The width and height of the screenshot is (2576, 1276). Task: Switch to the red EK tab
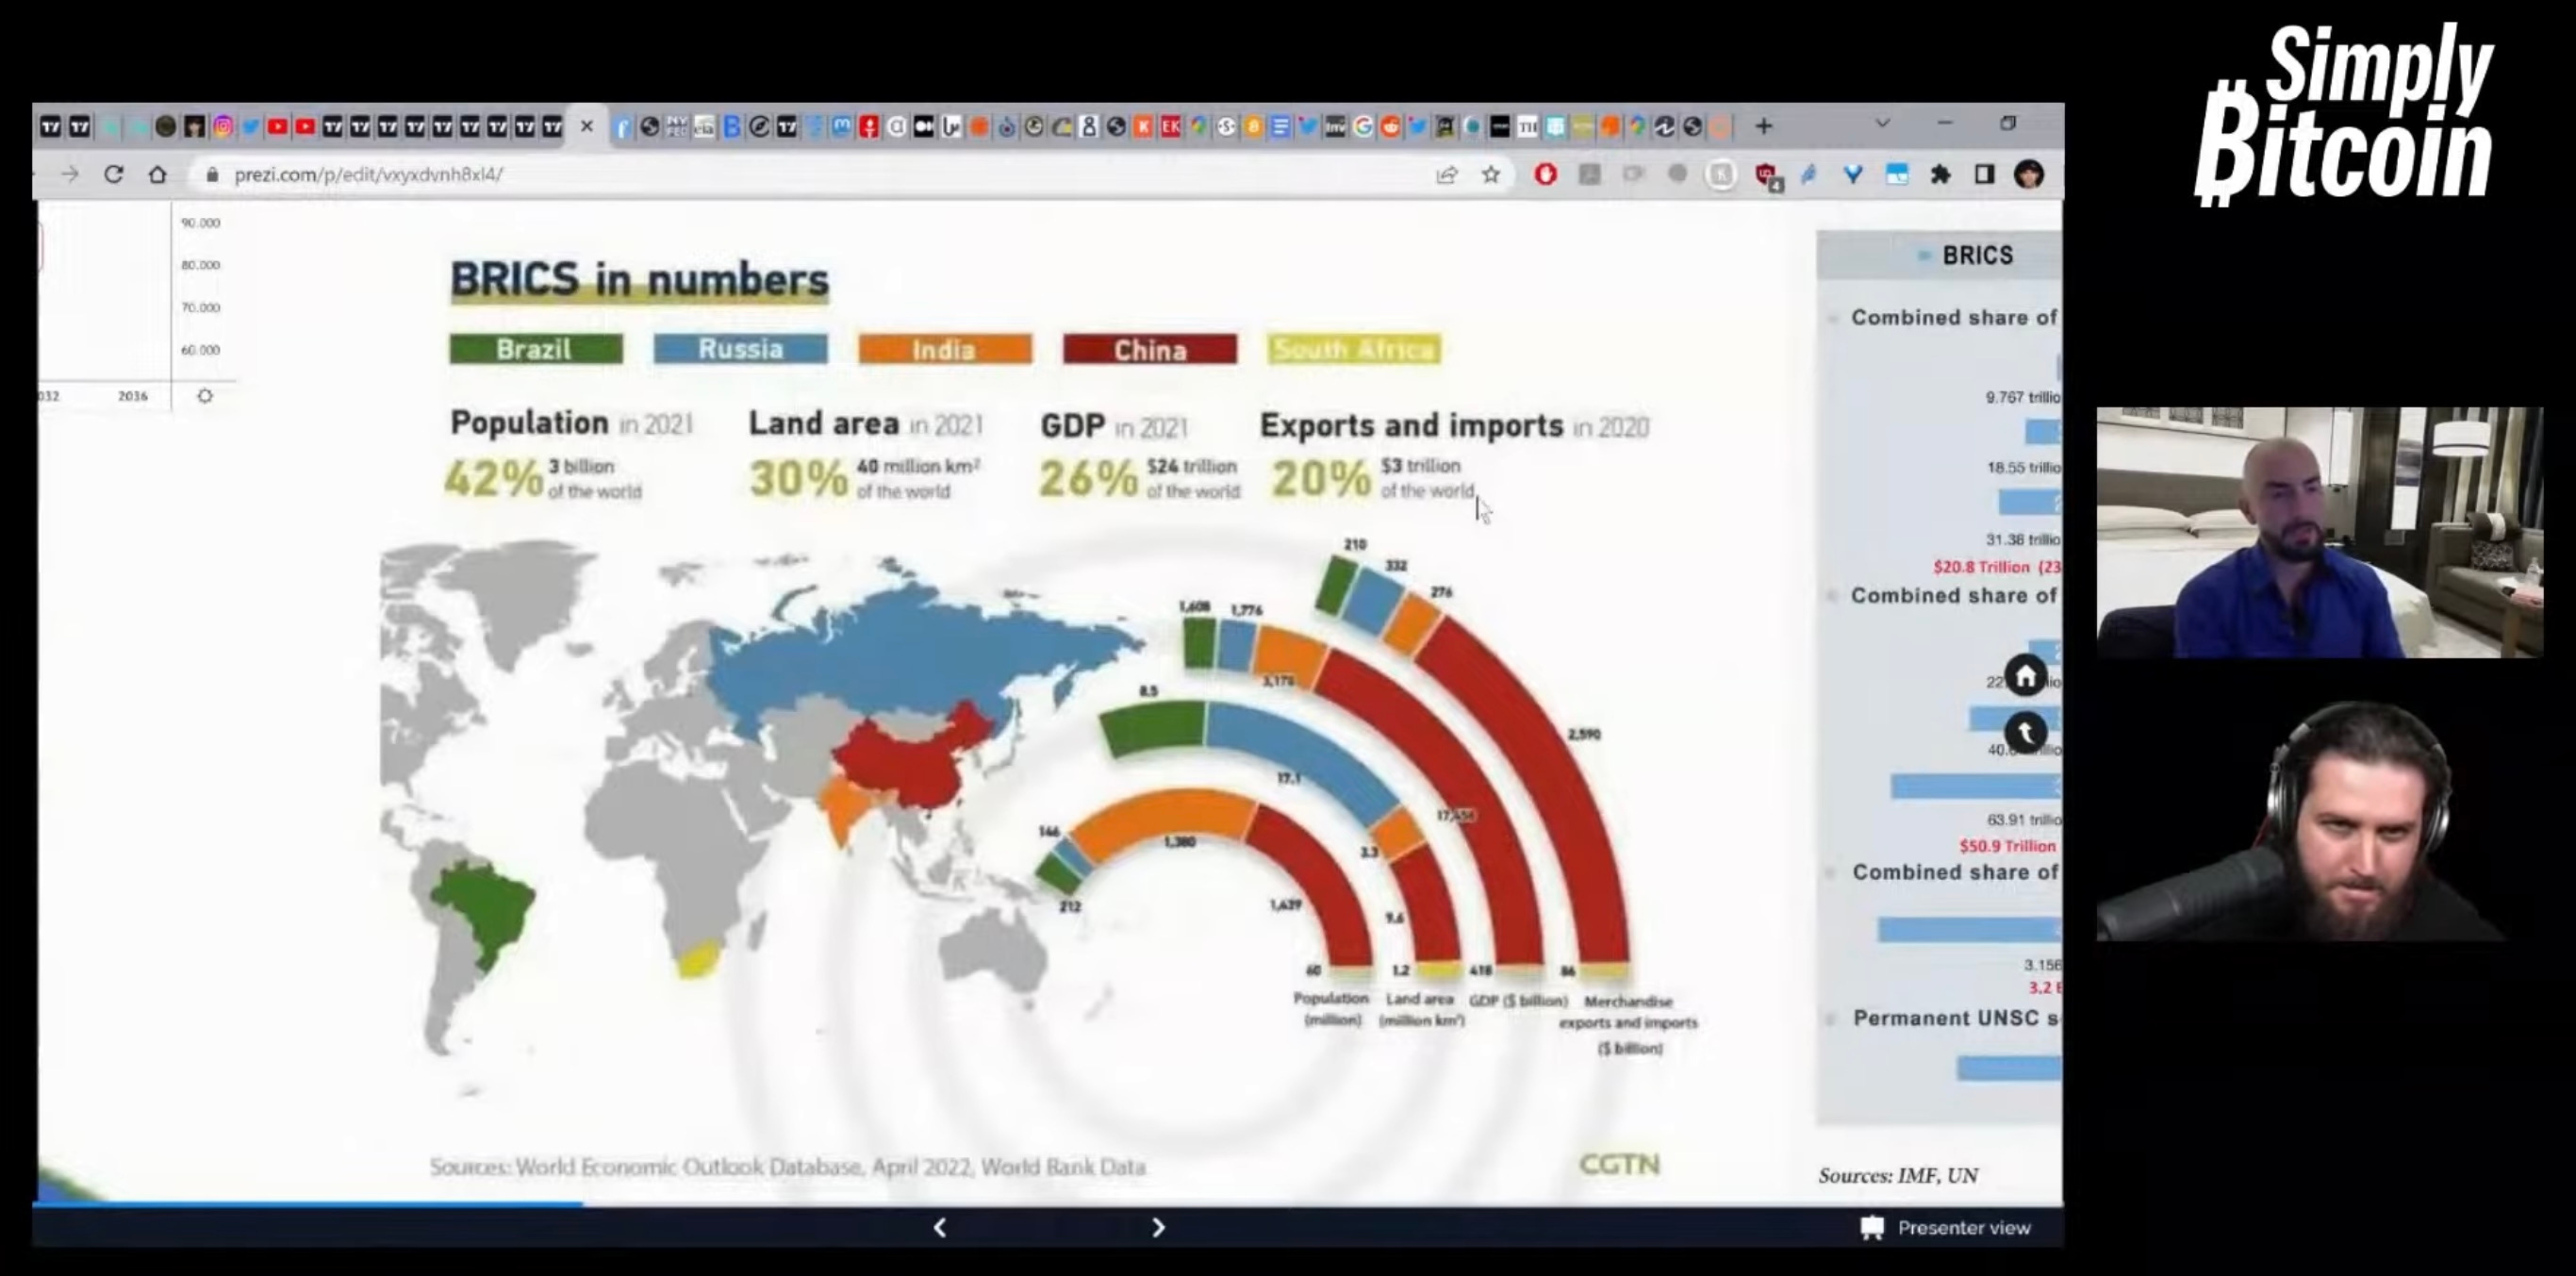[x=1170, y=126]
